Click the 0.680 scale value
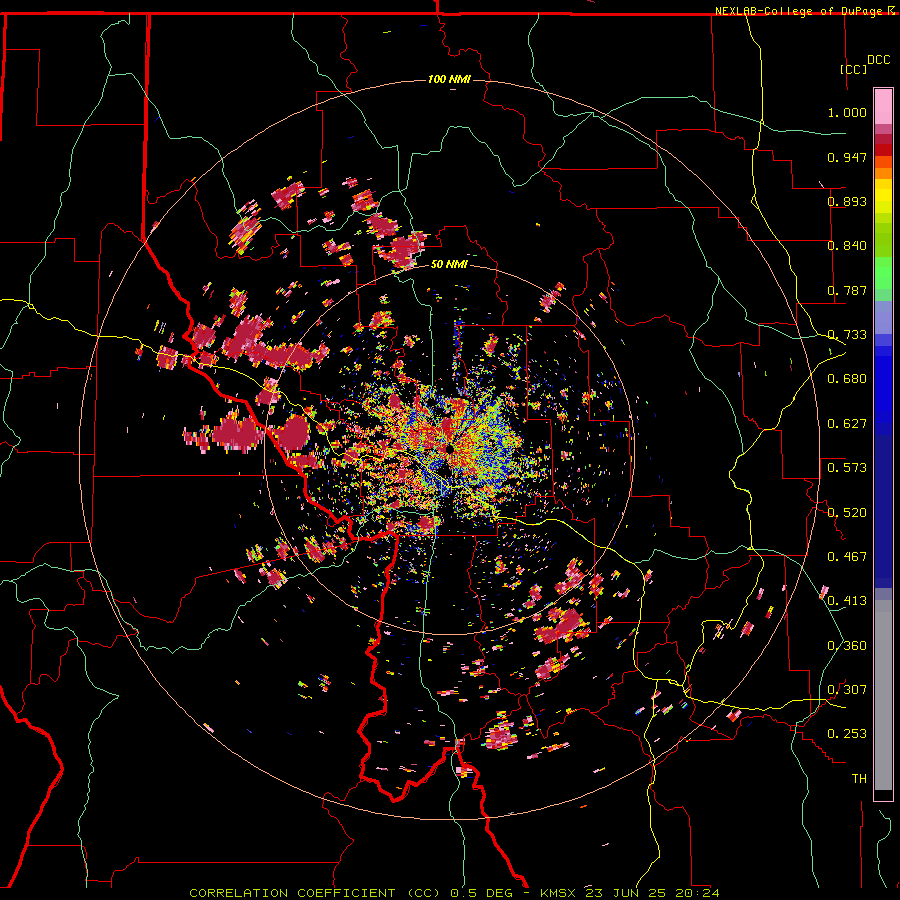 (847, 379)
